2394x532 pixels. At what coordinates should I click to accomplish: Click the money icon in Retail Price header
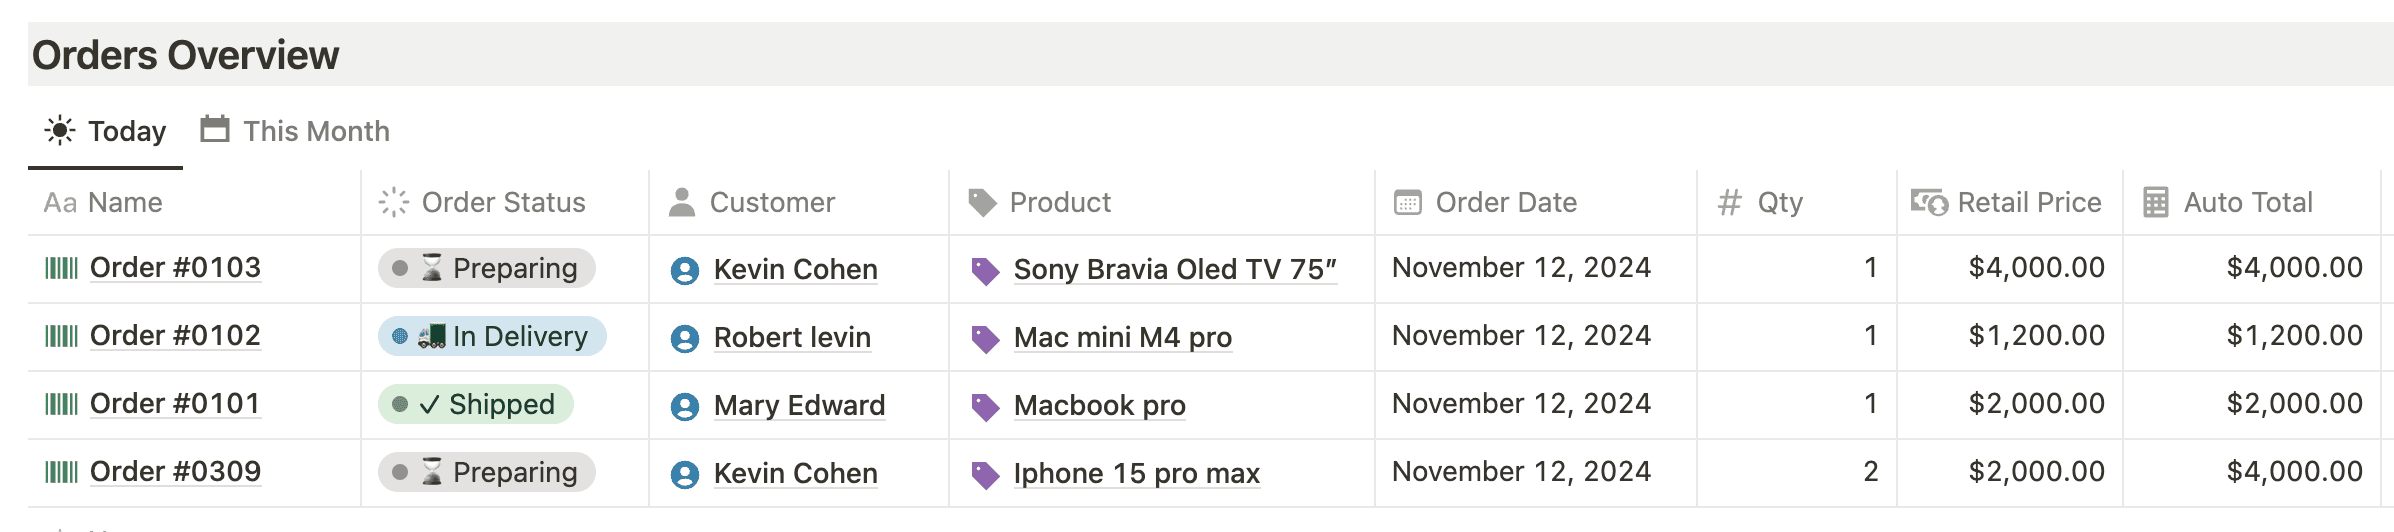coord(1929,203)
